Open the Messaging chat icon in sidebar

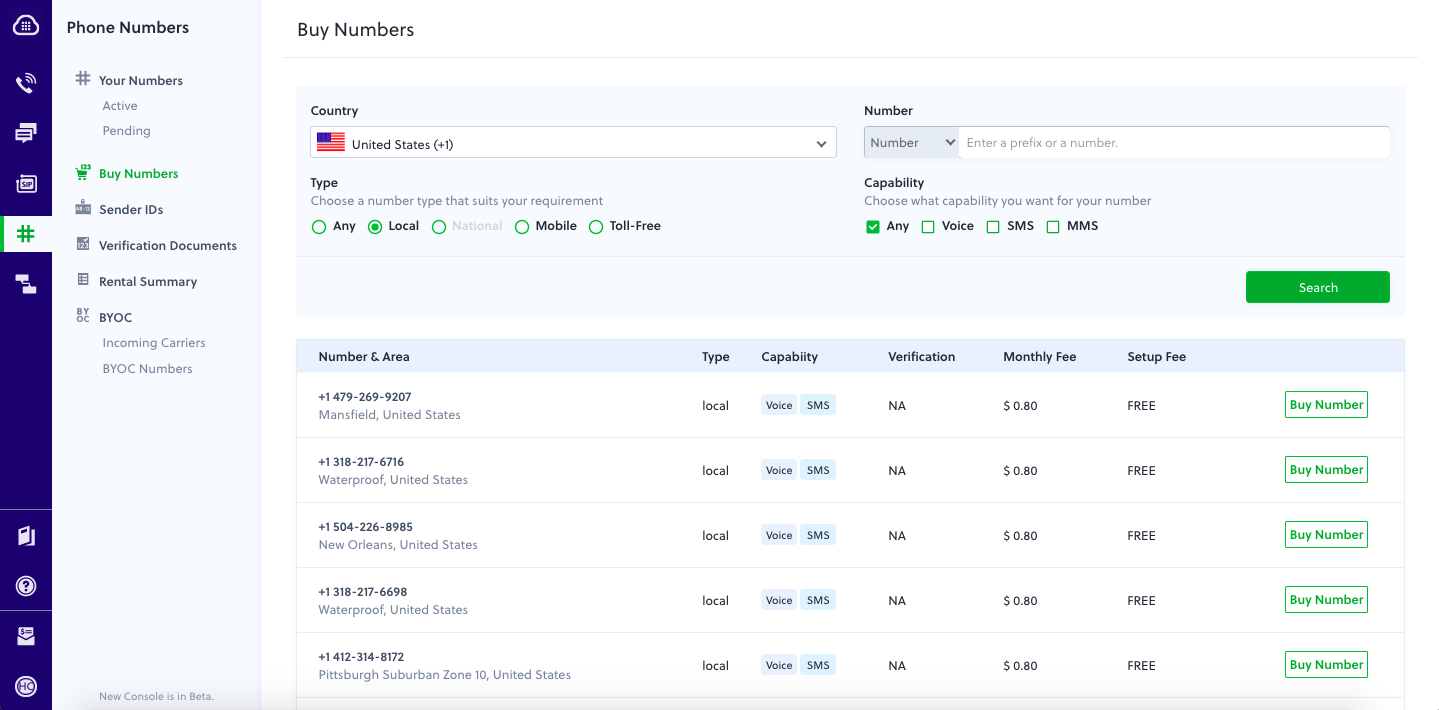pyautogui.click(x=26, y=133)
